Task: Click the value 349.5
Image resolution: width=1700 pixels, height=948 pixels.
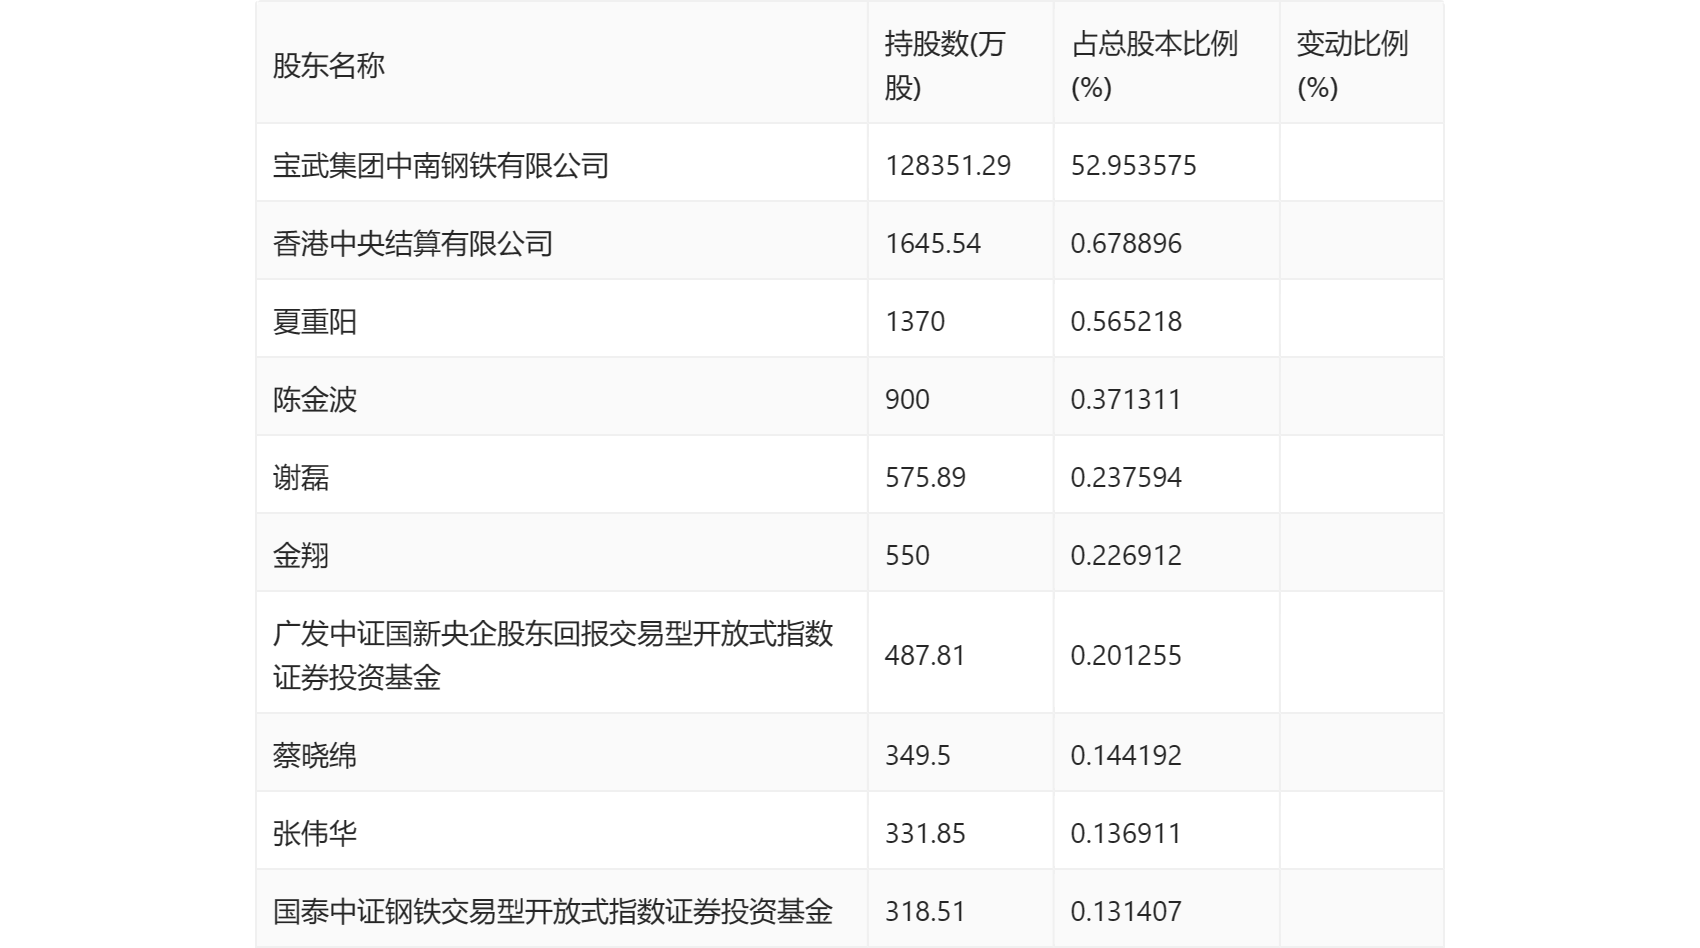Action: (x=918, y=755)
